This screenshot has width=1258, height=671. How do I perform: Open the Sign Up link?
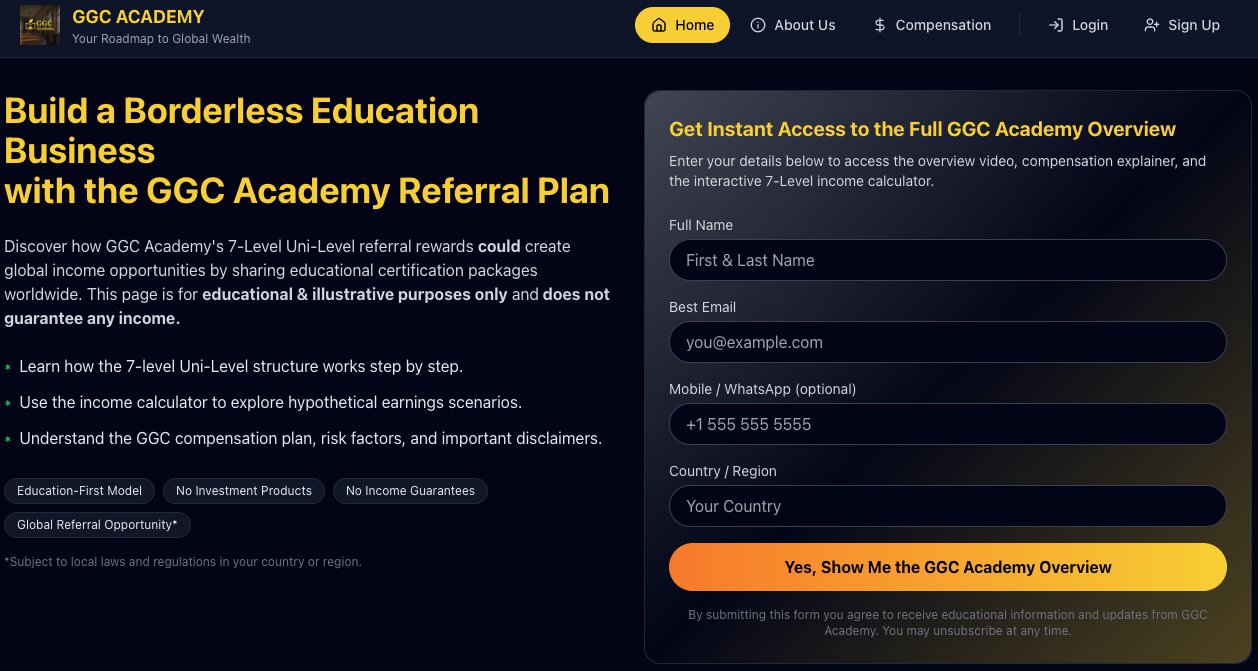[x=1193, y=25]
